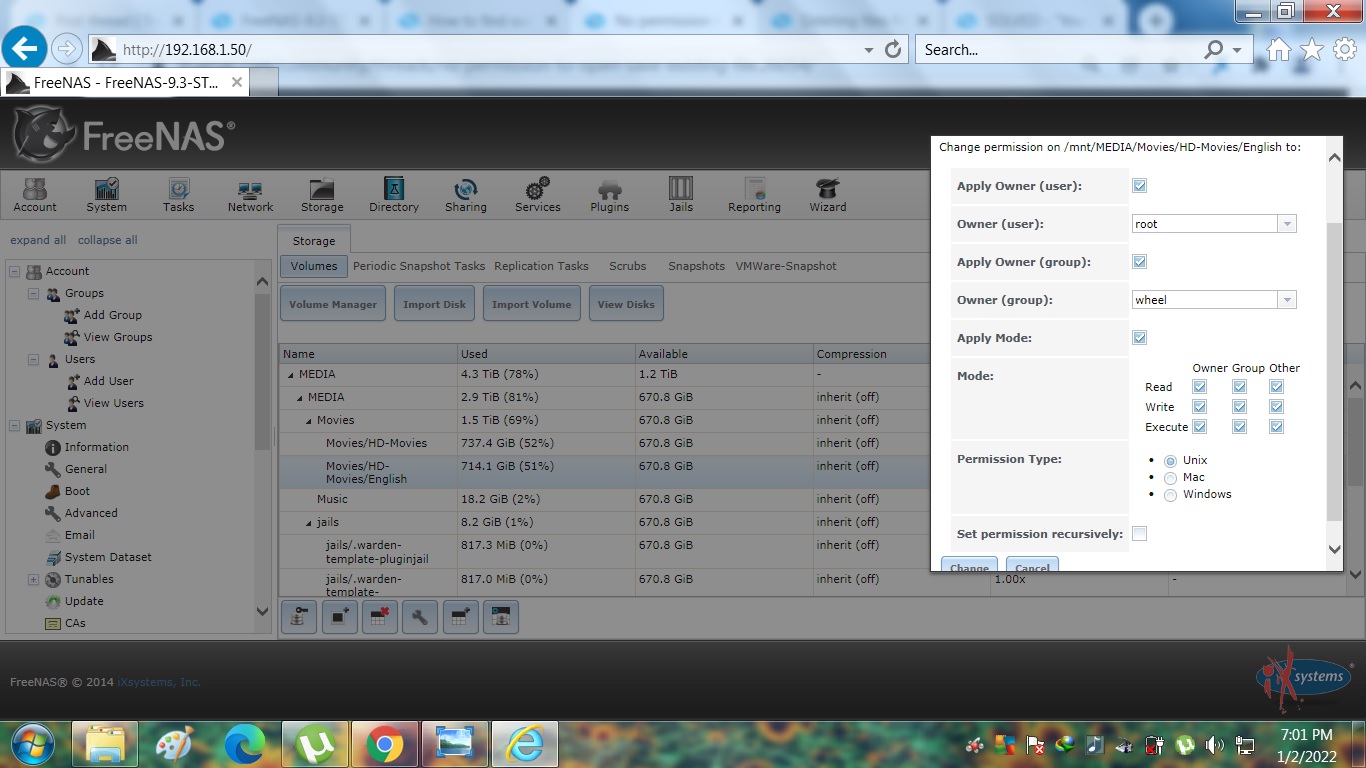
Task: Collapse the System tree node
Action: pyautogui.click(x=14, y=426)
